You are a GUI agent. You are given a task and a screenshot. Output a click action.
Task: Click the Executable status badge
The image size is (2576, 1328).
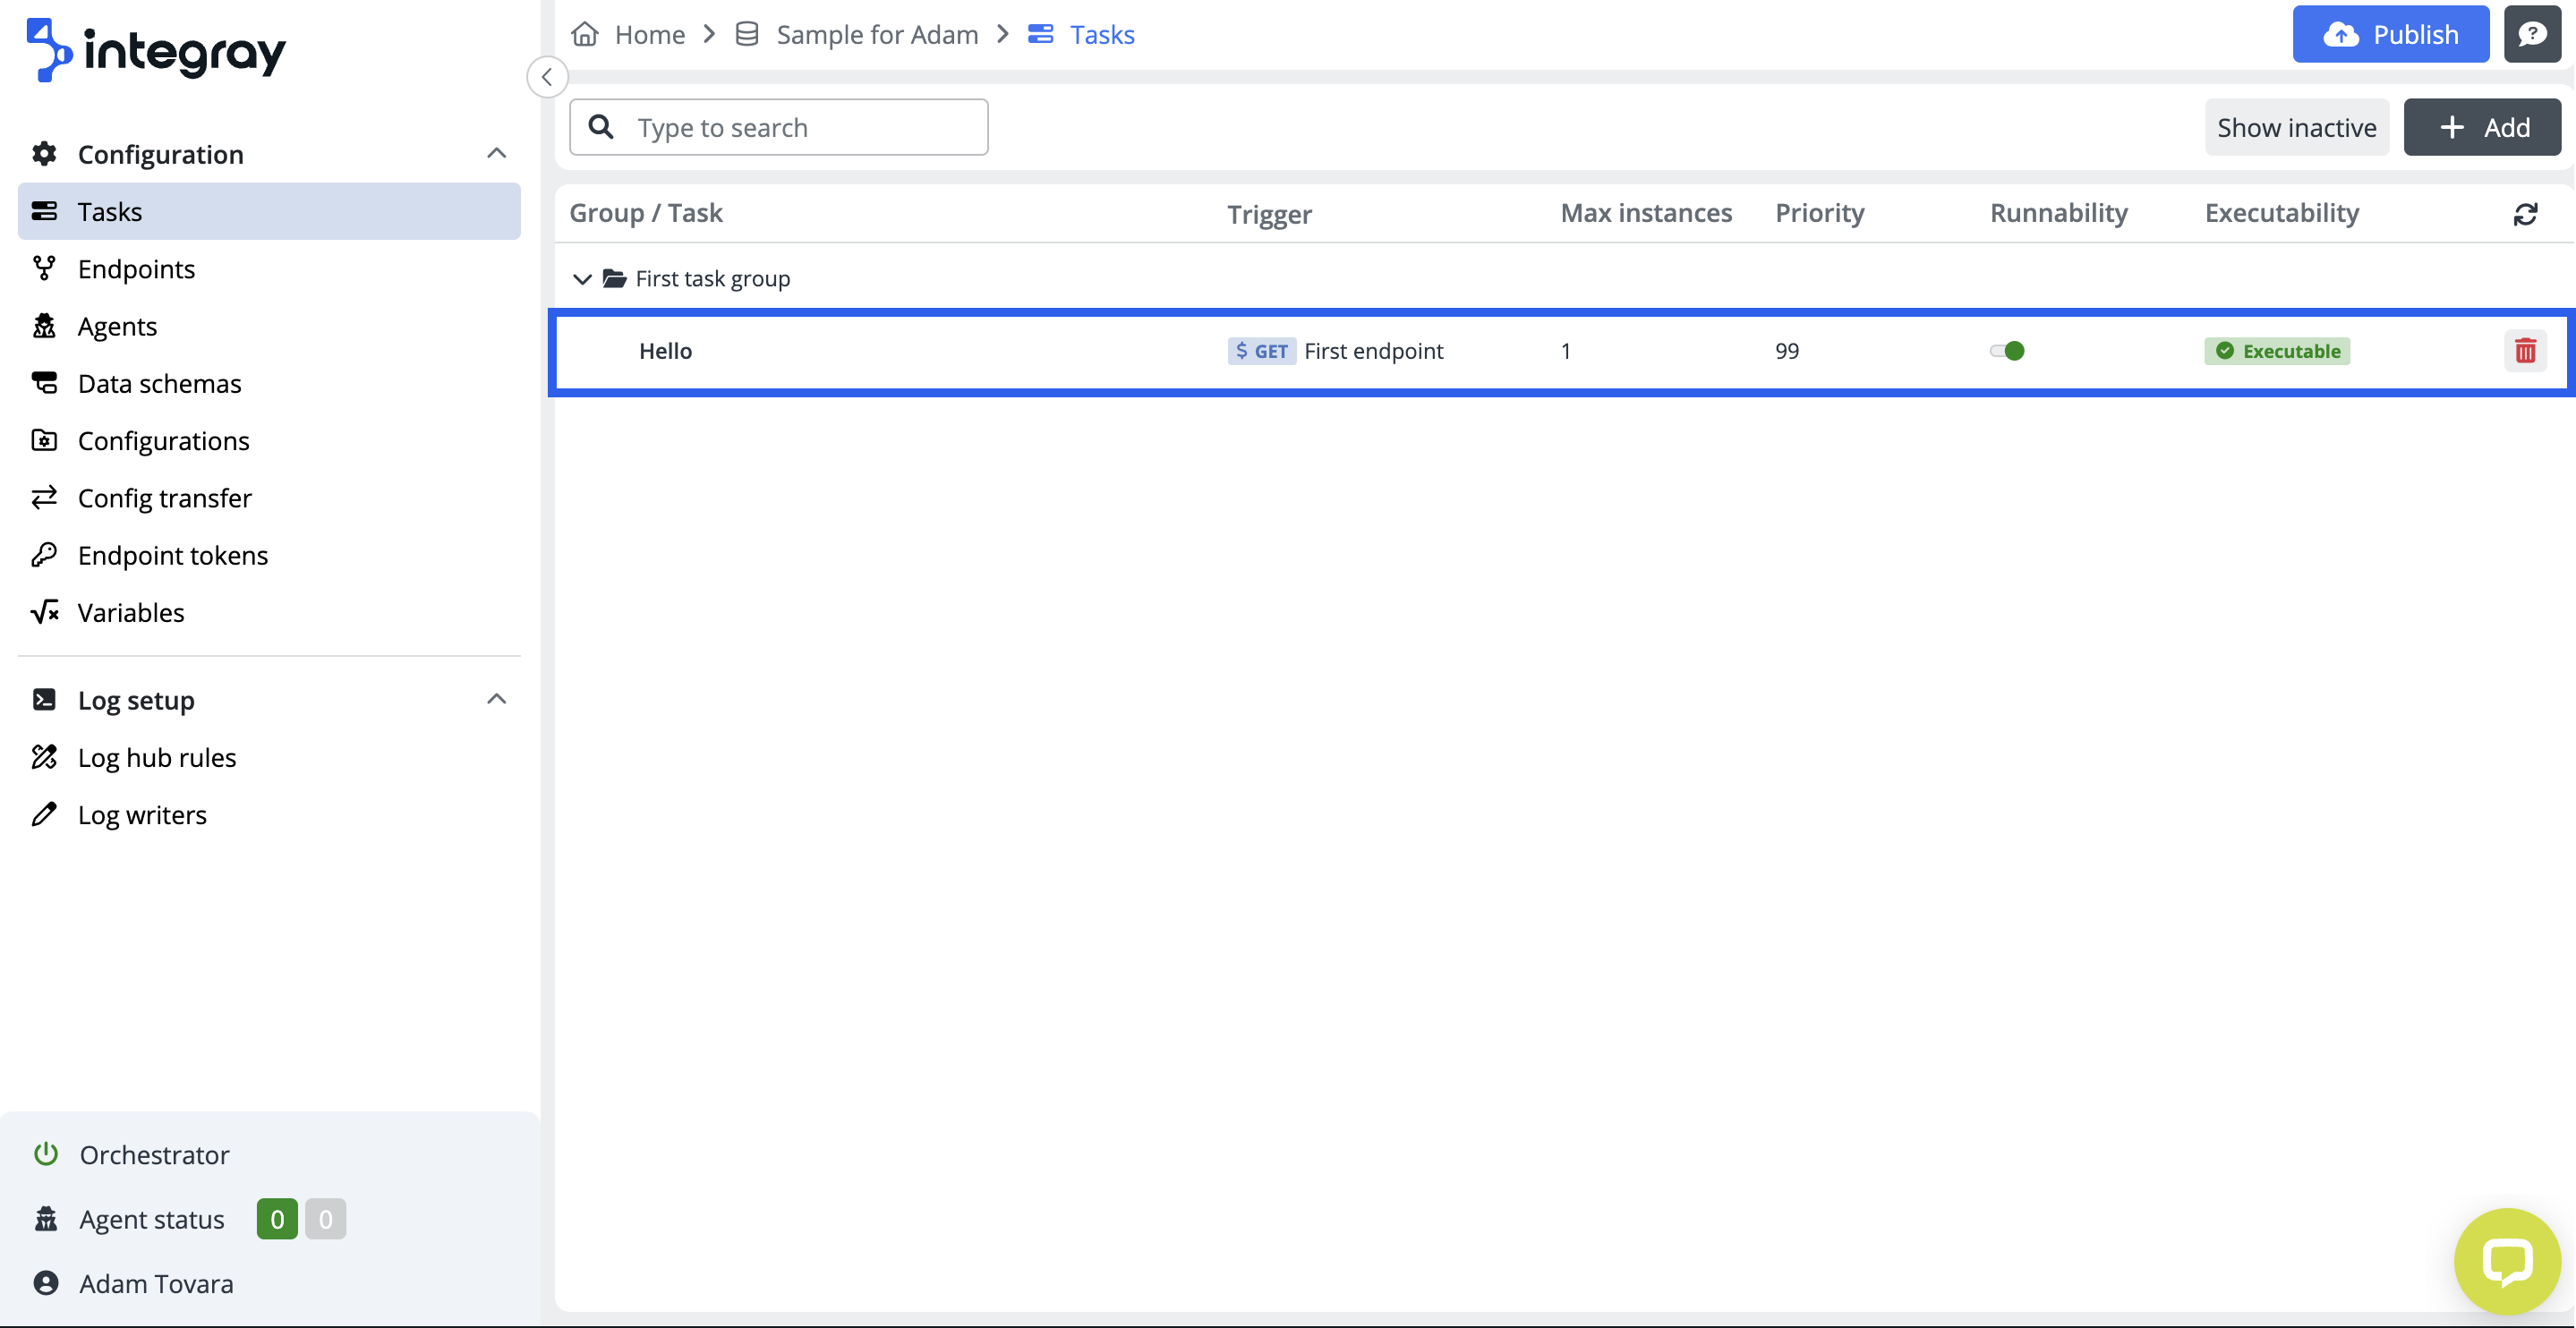point(2277,351)
